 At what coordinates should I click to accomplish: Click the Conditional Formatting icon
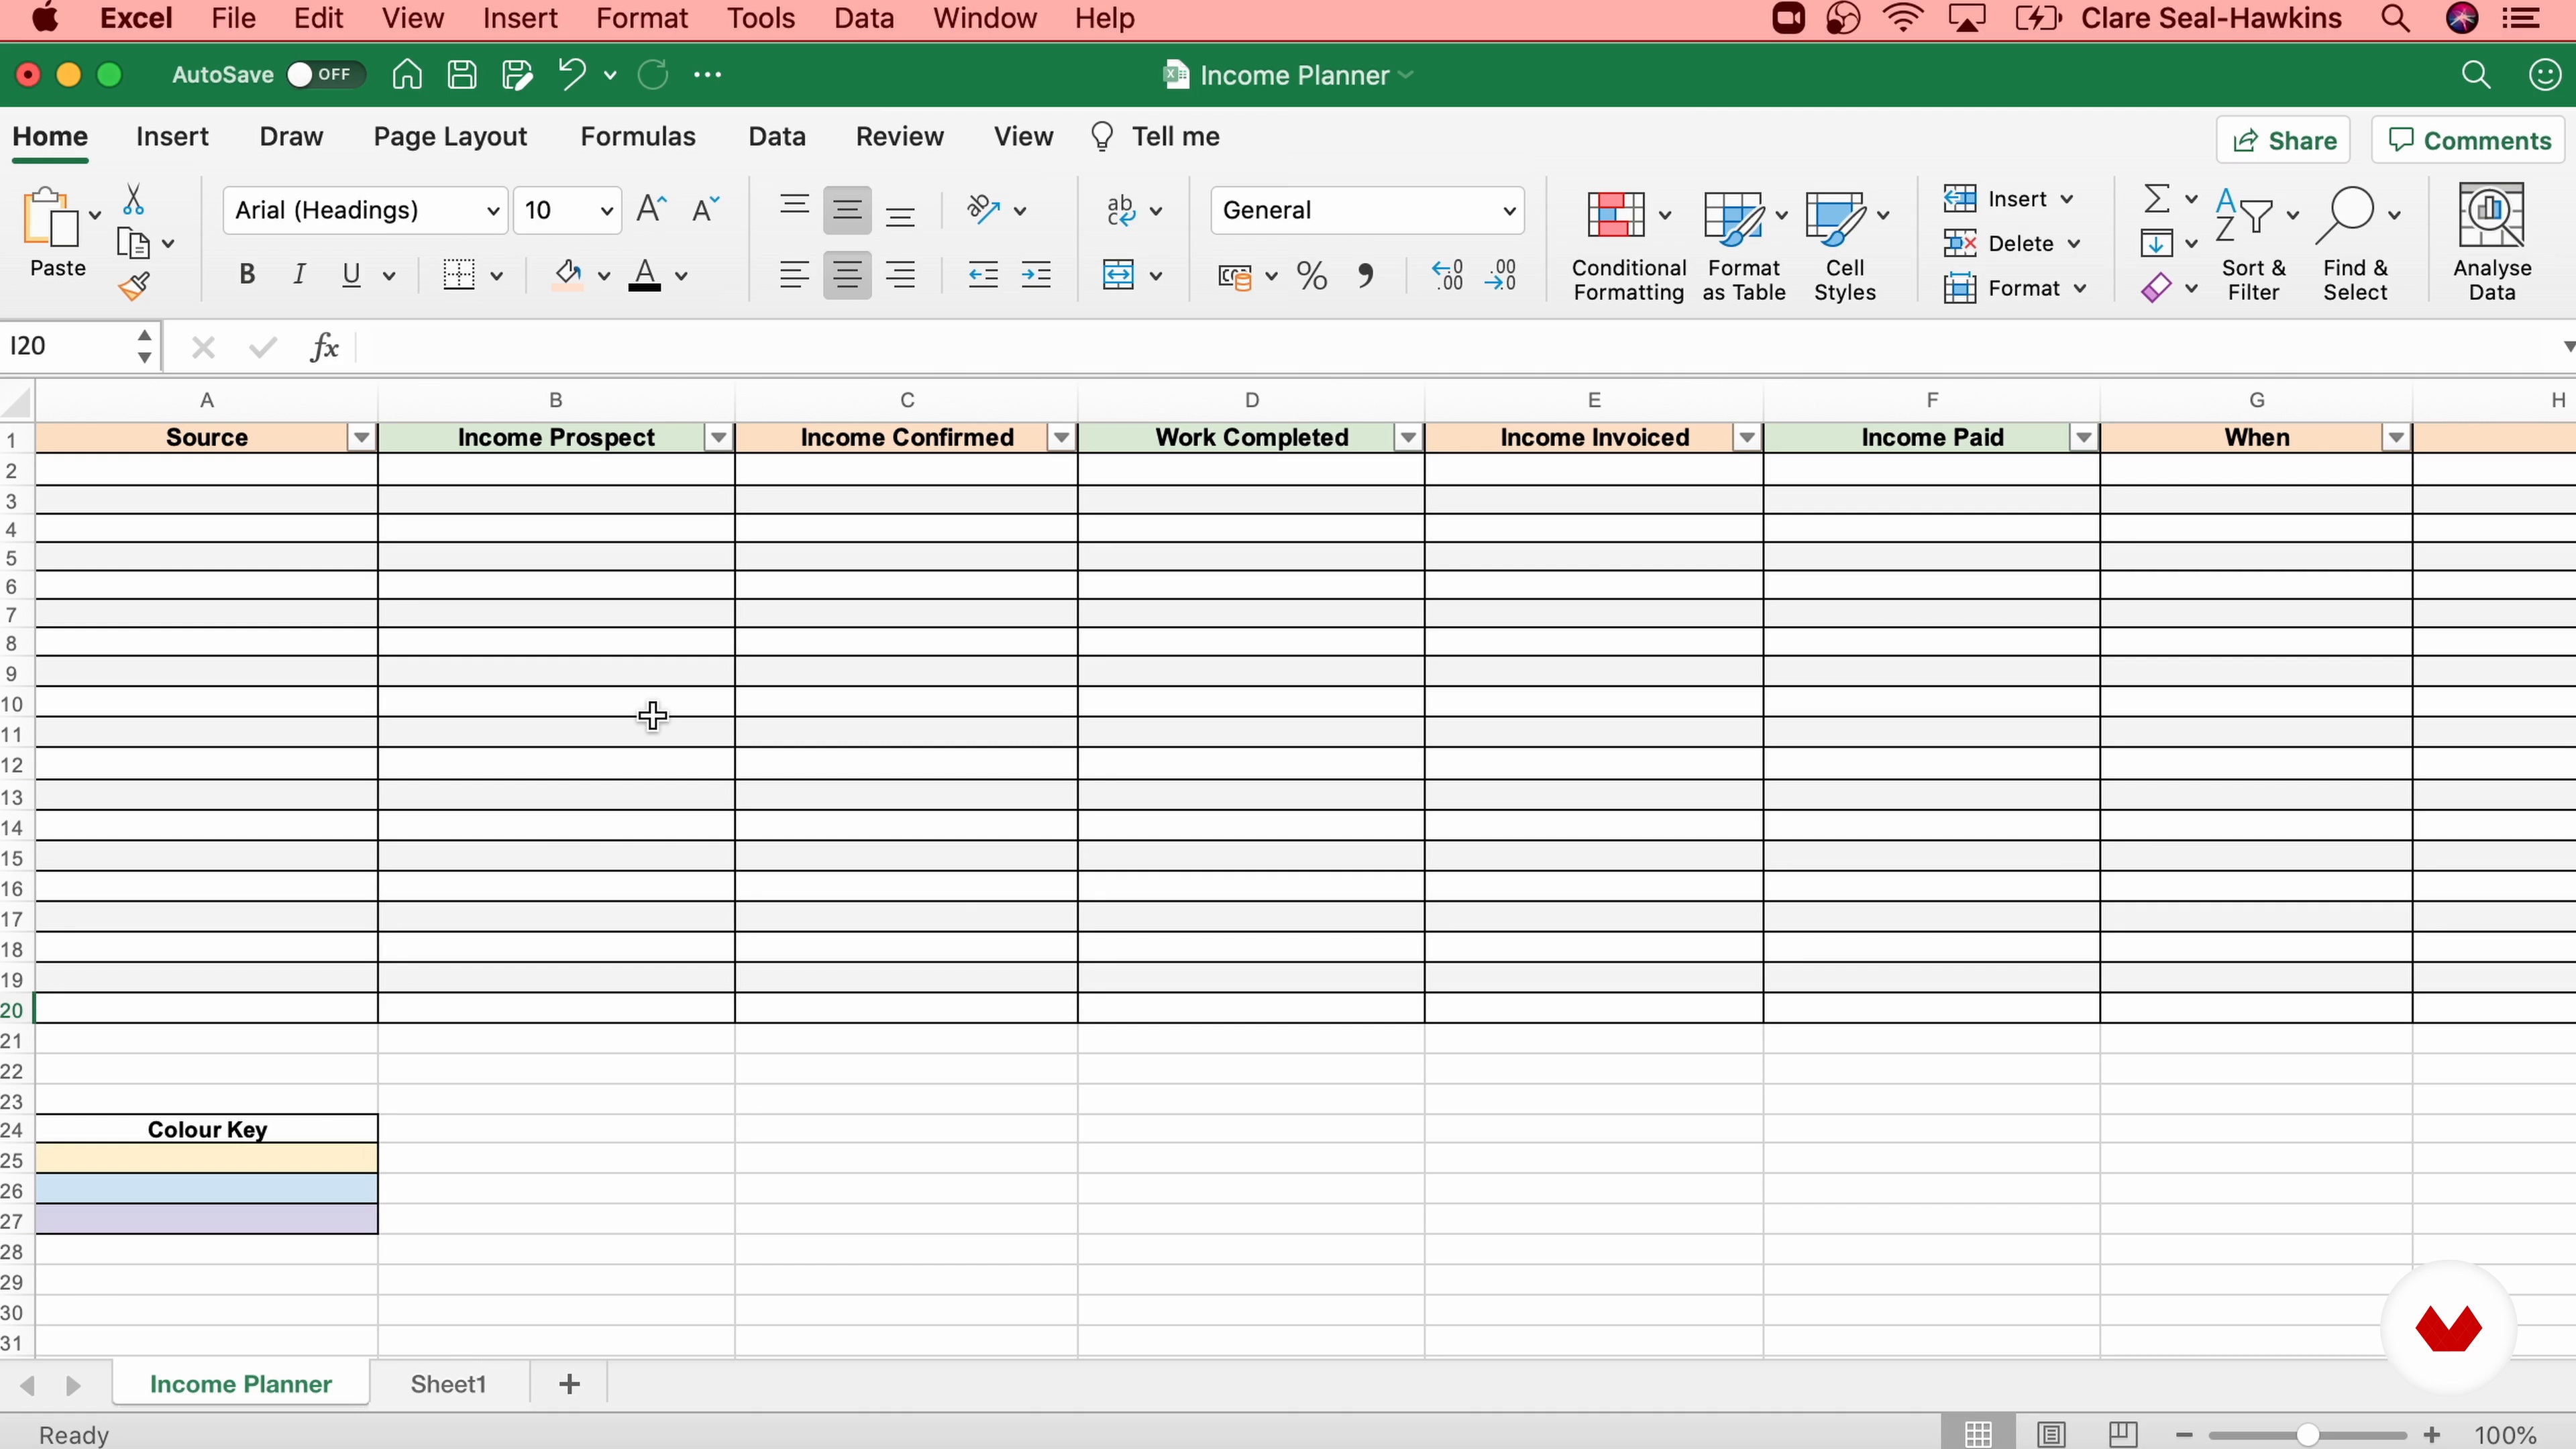(1616, 215)
